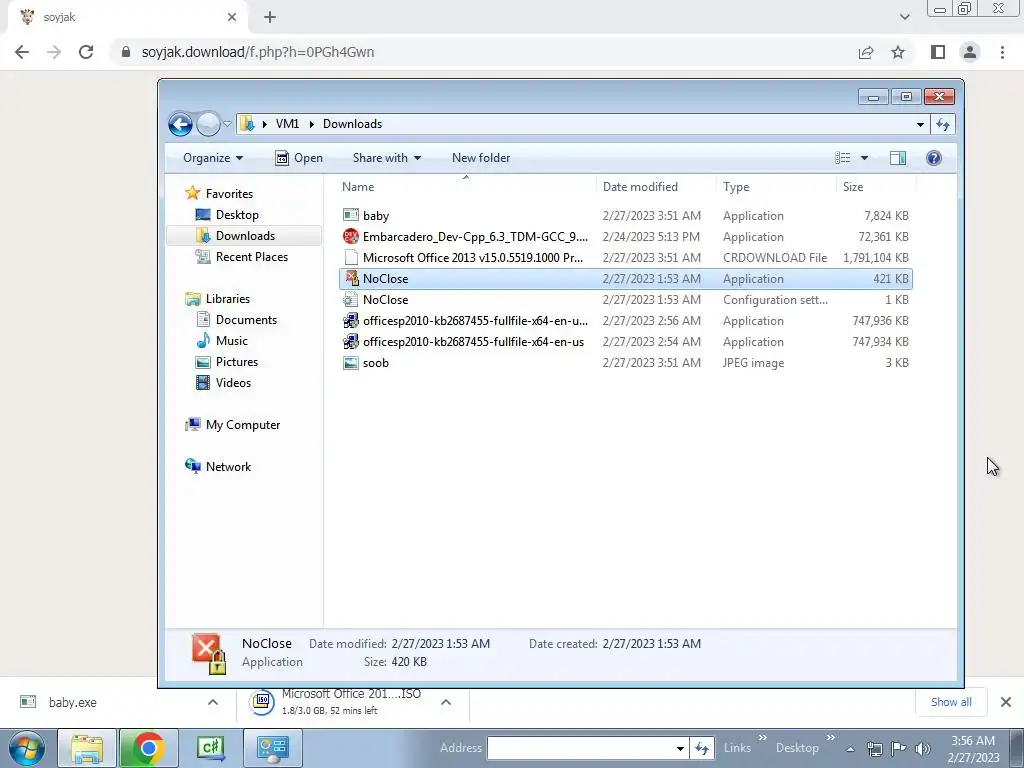Expand the taskbar Address dropdown arrow
Image resolution: width=1024 pixels, height=768 pixels.
pos(680,748)
